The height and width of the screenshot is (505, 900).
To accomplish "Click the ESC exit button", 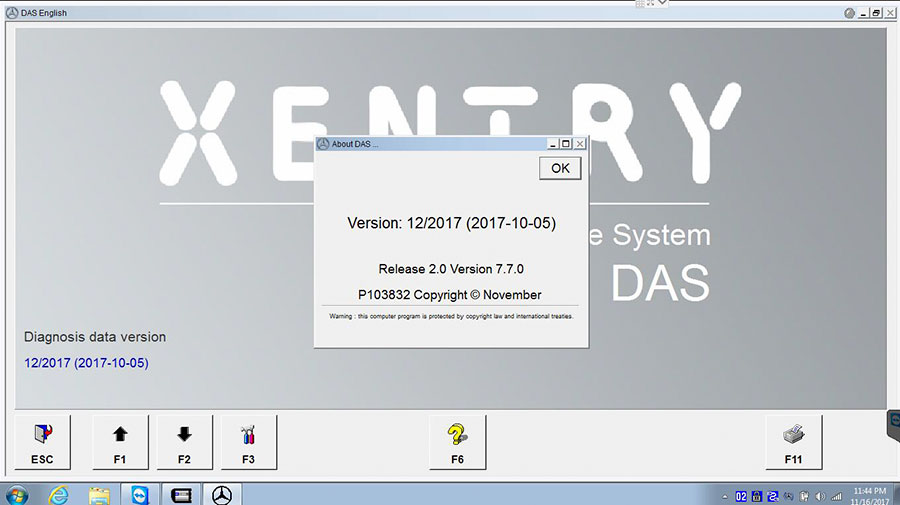I will tap(42, 442).
